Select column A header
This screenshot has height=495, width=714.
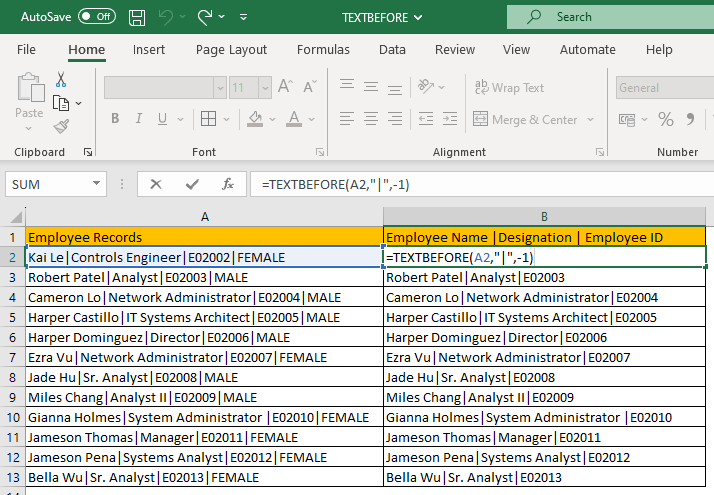pyautogui.click(x=204, y=217)
